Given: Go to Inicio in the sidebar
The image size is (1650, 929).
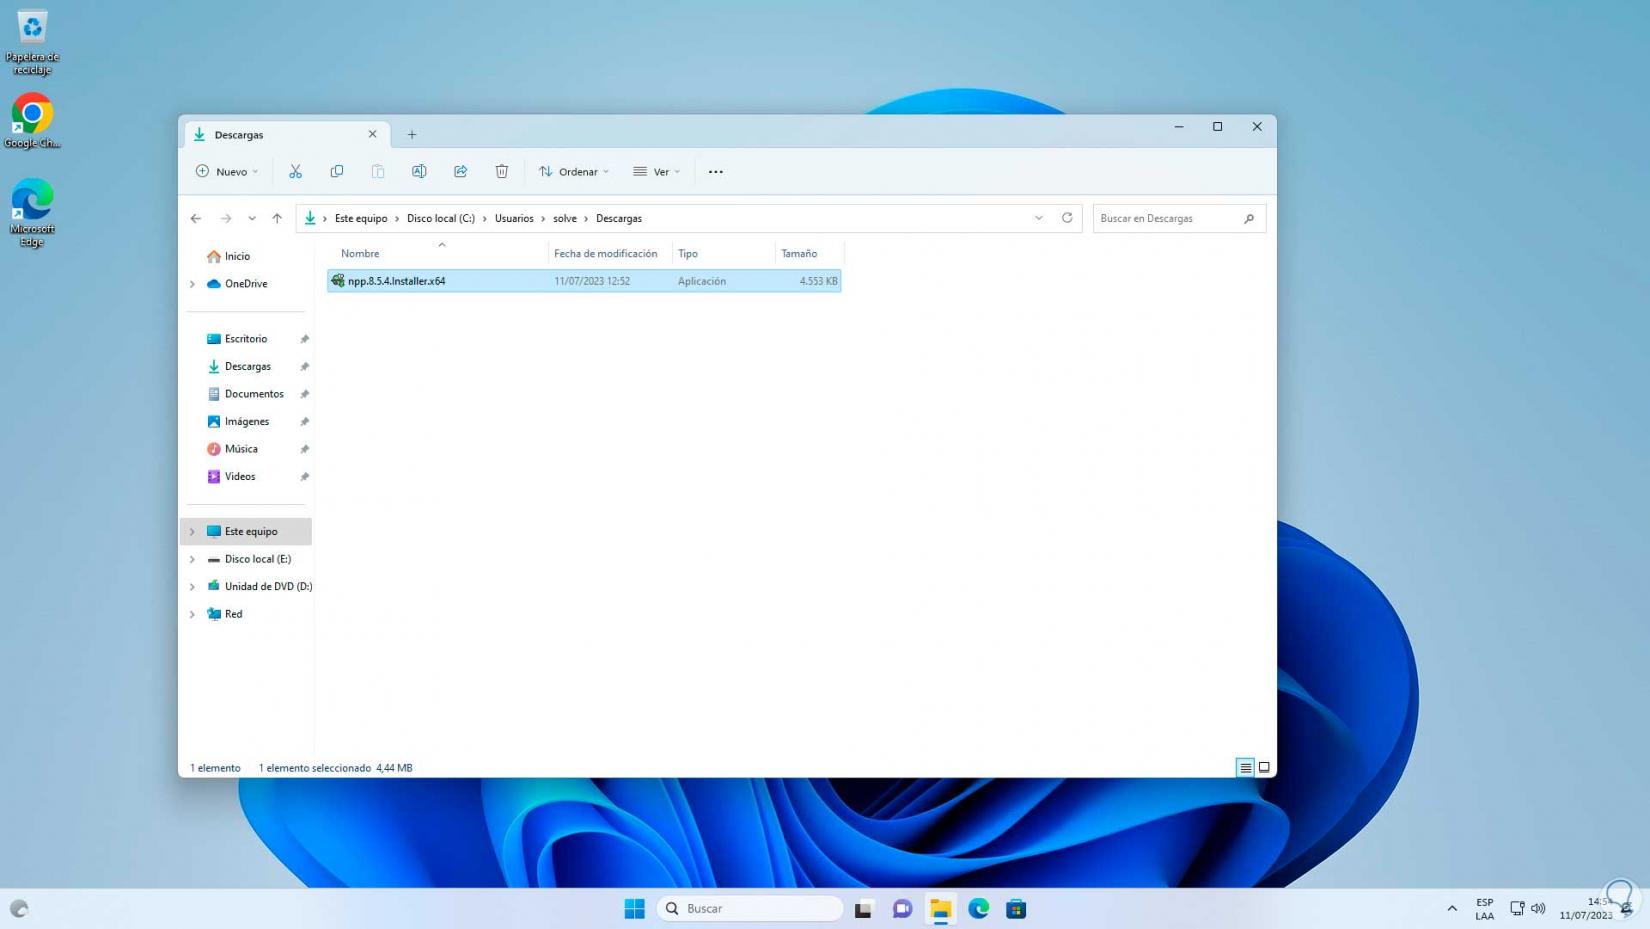Looking at the screenshot, I should pos(237,257).
